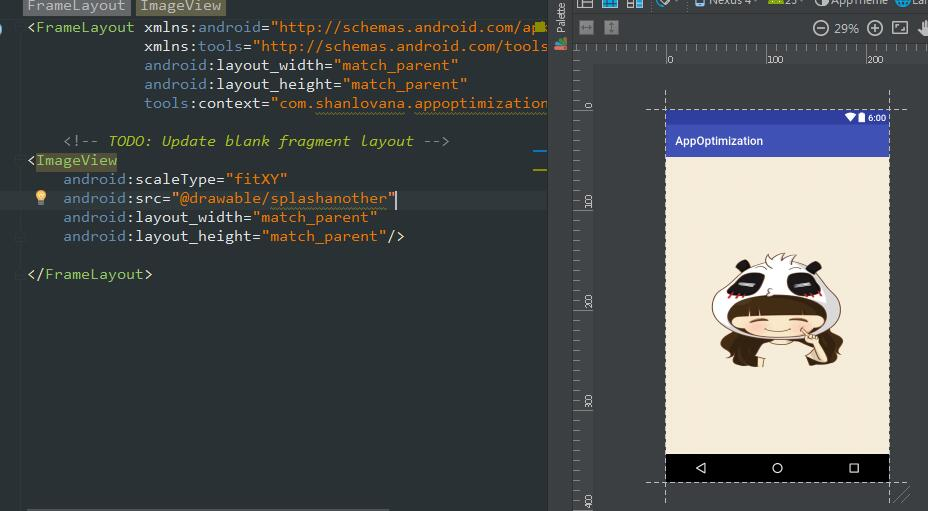Zoom in the design preview

point(875,28)
